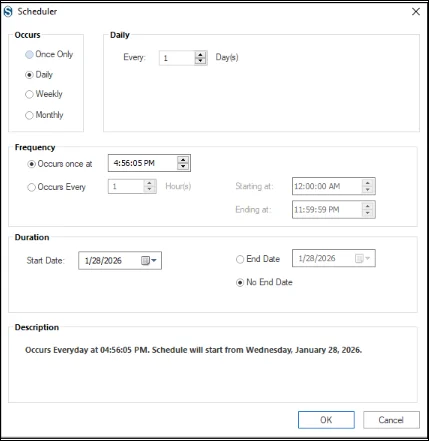The height and width of the screenshot is (441, 429).
Task: Open the Start Date calendar dropdown
Action: click(x=149, y=260)
